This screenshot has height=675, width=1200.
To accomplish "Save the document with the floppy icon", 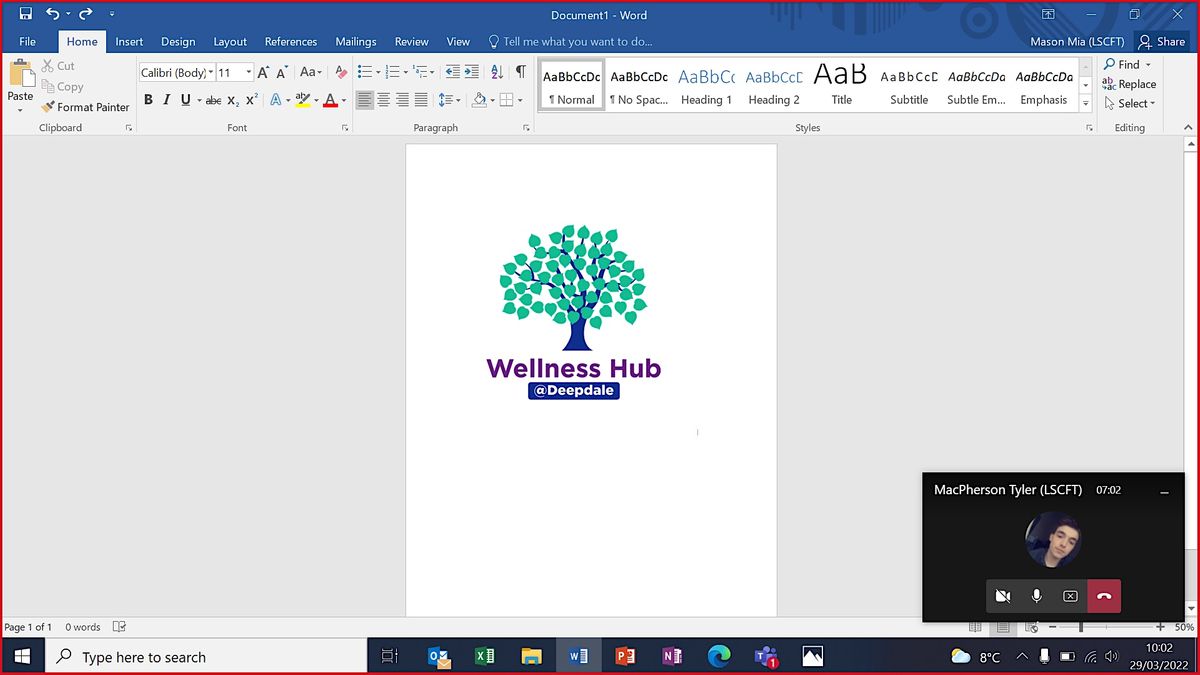I will 26,14.
